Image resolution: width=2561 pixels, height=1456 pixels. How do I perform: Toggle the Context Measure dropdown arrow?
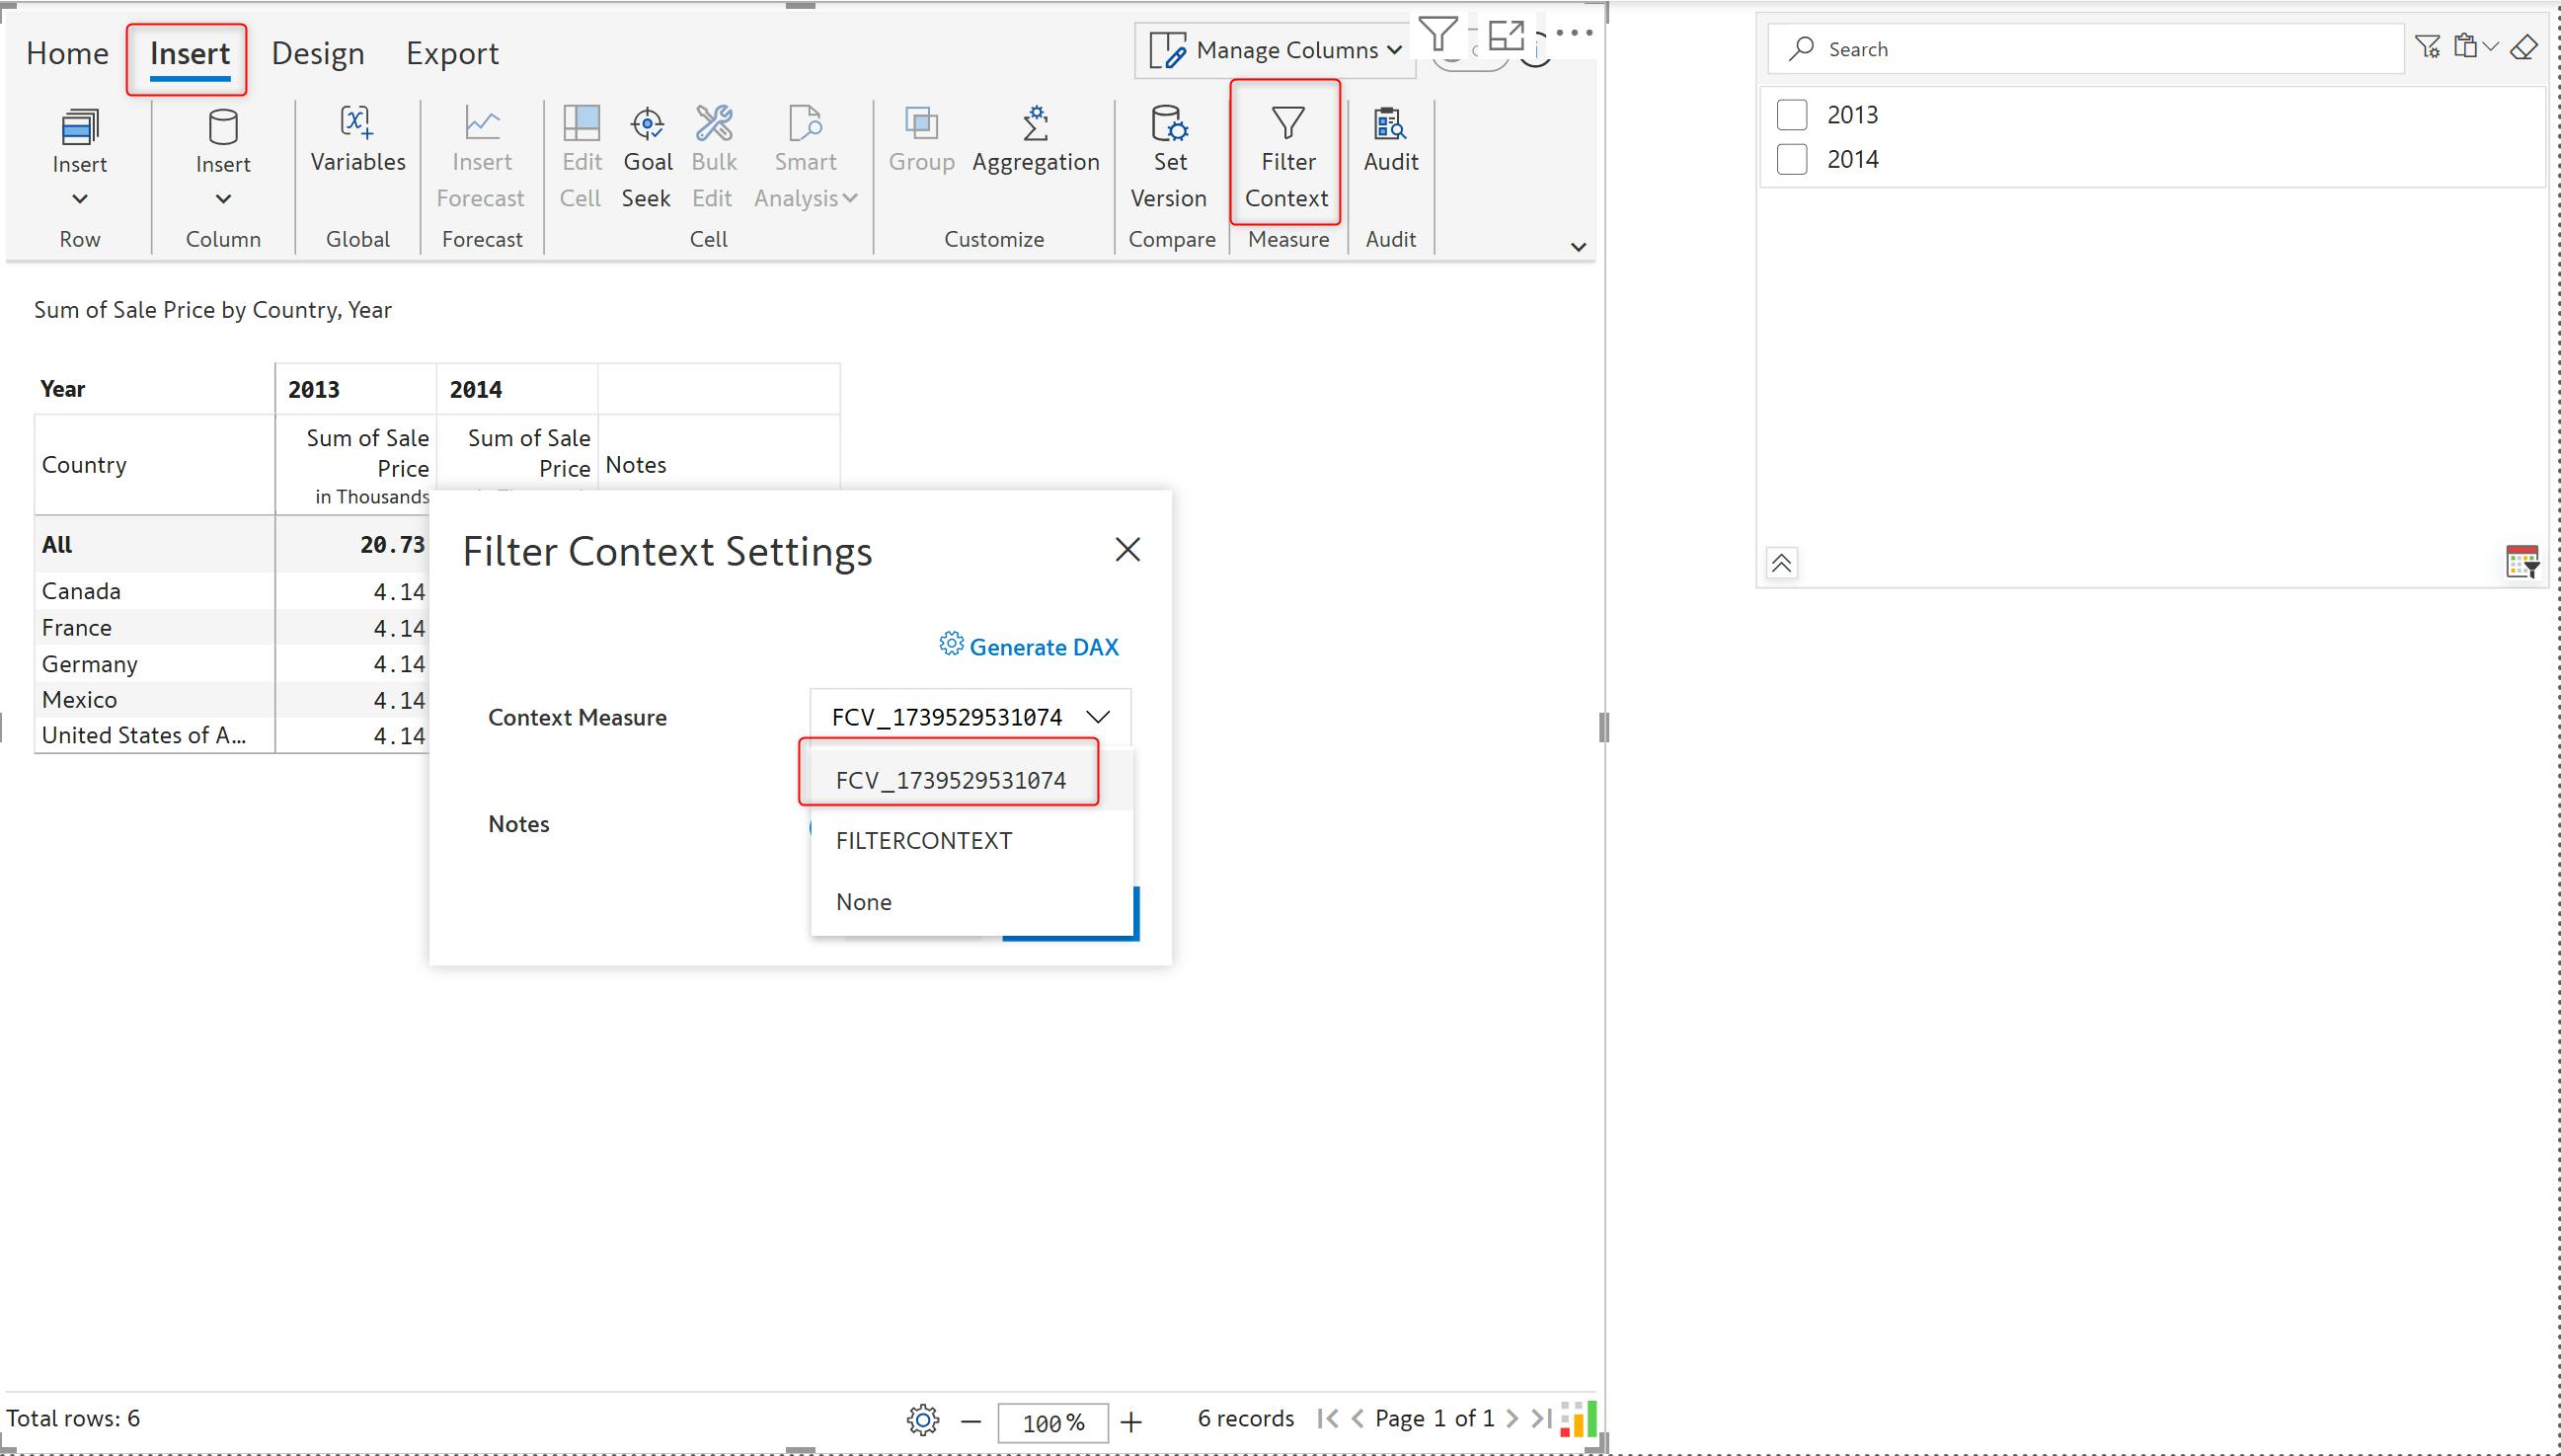click(1098, 717)
